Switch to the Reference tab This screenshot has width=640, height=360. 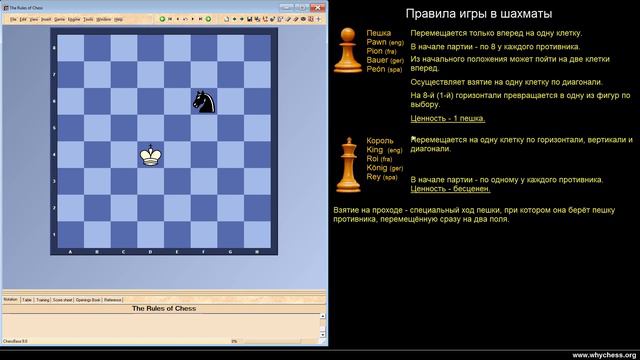[112, 300]
